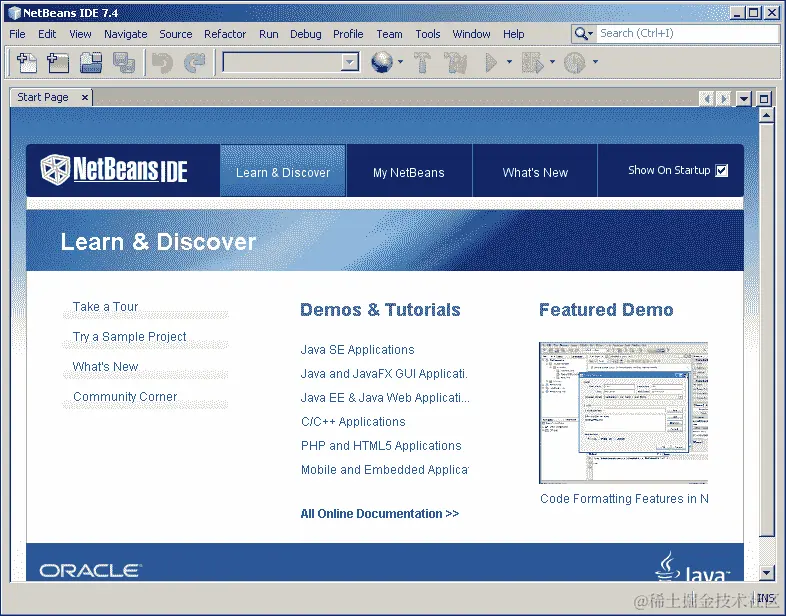Open the Window menu
Screen dimensions: 786x616
pyautogui.click(x=471, y=34)
